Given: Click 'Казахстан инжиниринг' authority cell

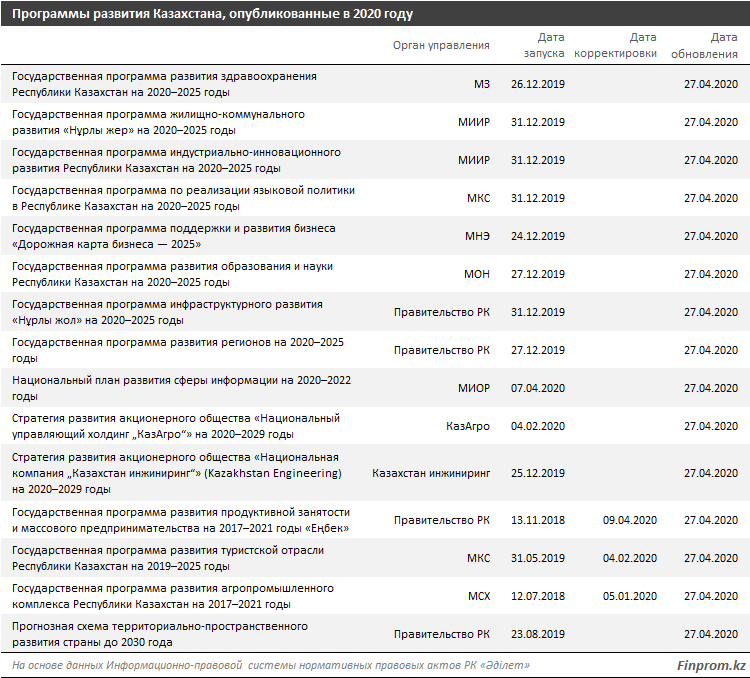Looking at the screenshot, I should (431, 473).
